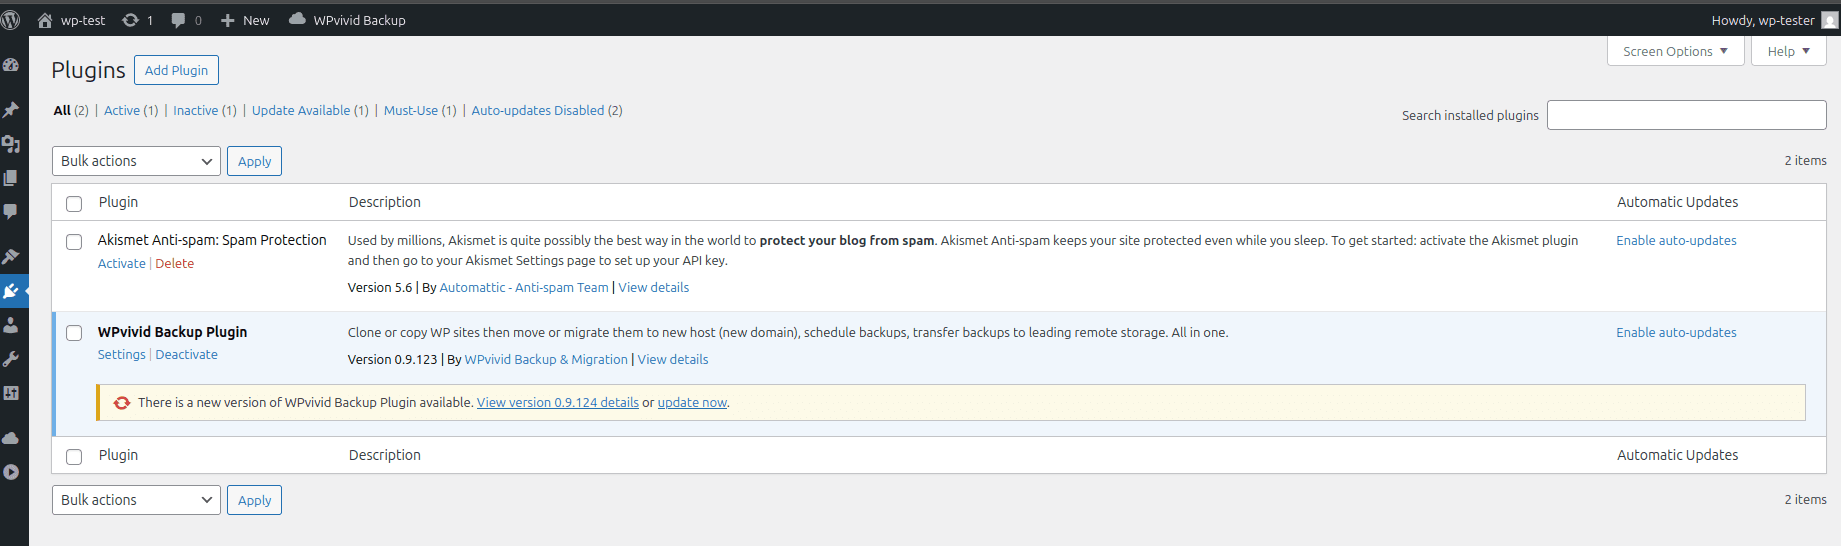Filter plugins by Must-Use
This screenshot has height=546, width=1841.
(411, 110)
